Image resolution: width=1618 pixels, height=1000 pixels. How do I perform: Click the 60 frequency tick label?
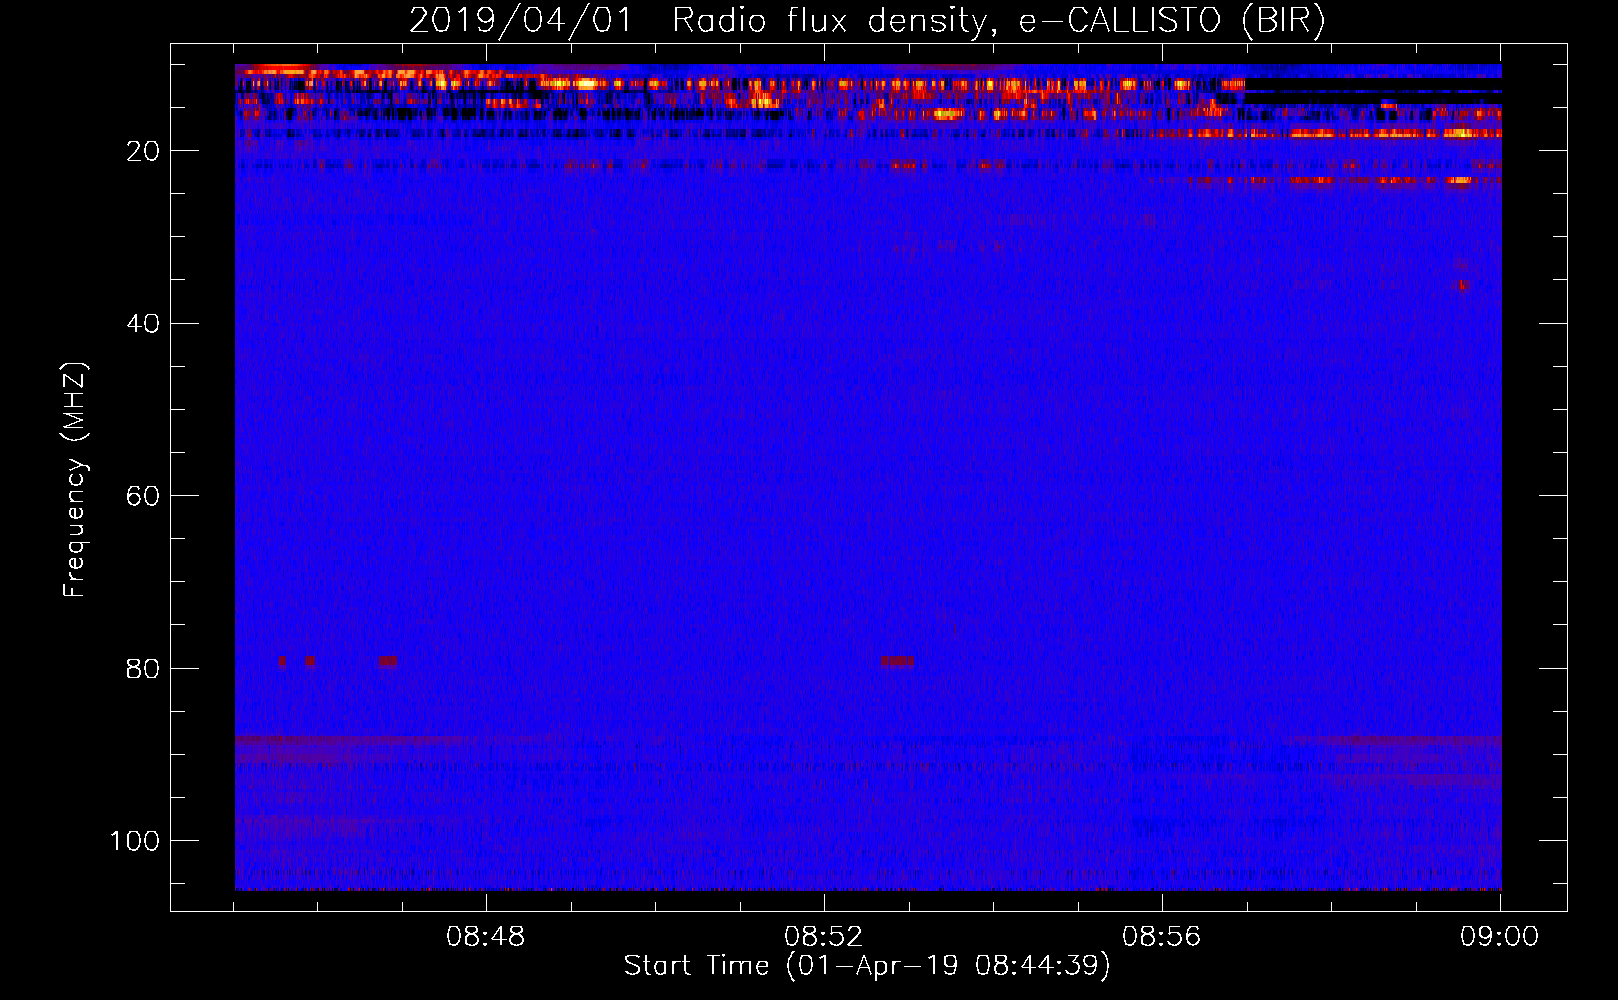click(144, 496)
